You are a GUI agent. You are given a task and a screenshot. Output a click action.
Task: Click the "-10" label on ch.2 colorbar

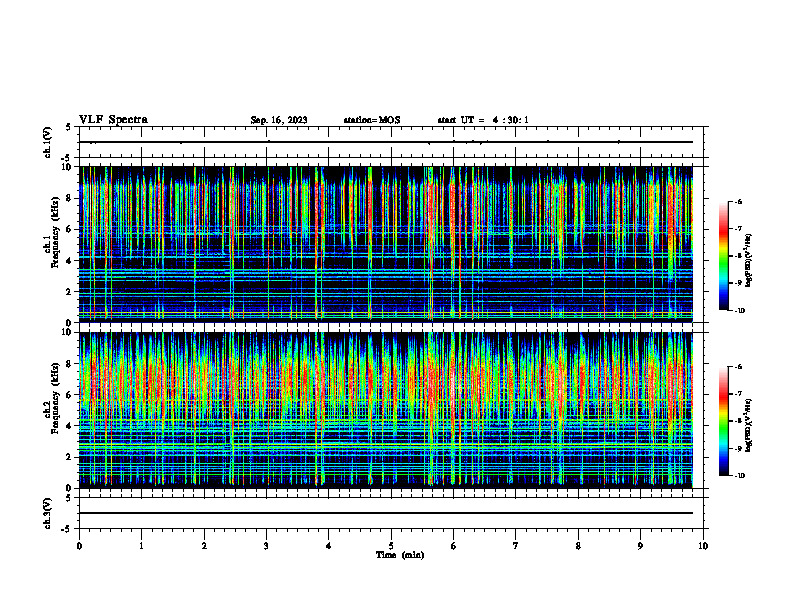coord(739,476)
